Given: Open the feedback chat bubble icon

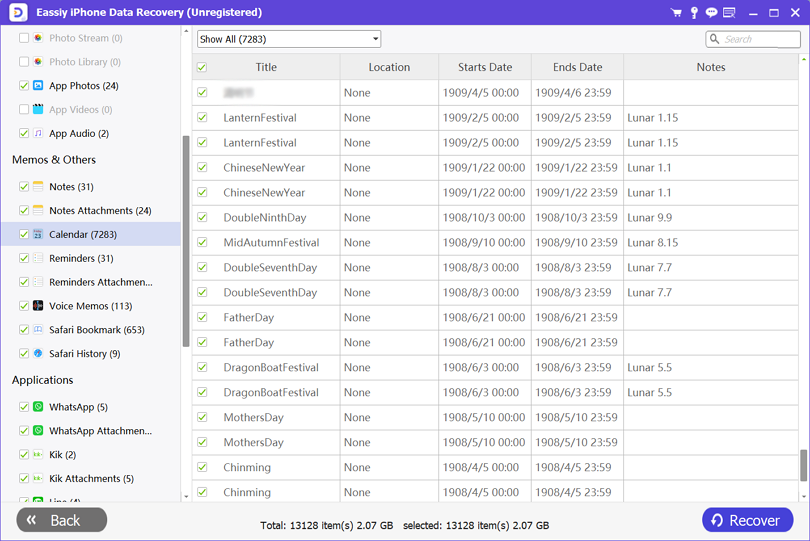Looking at the screenshot, I should coord(711,12).
